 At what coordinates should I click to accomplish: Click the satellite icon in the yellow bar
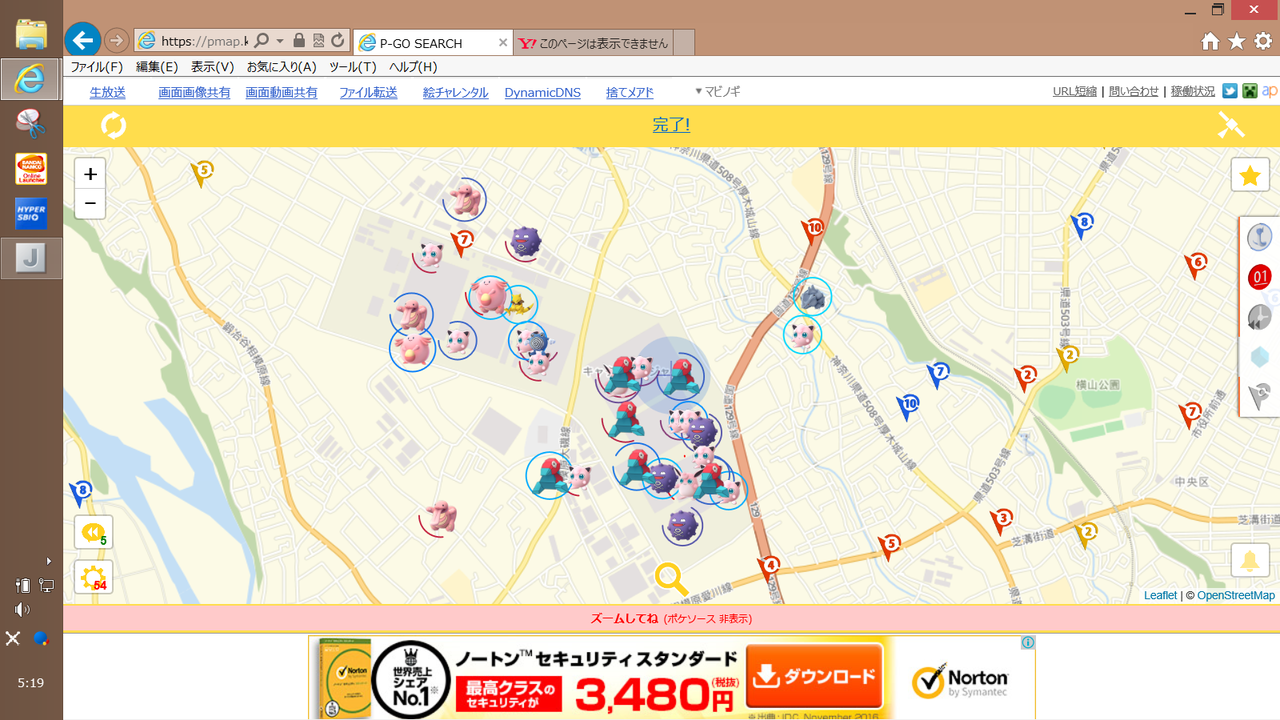coord(1230,125)
